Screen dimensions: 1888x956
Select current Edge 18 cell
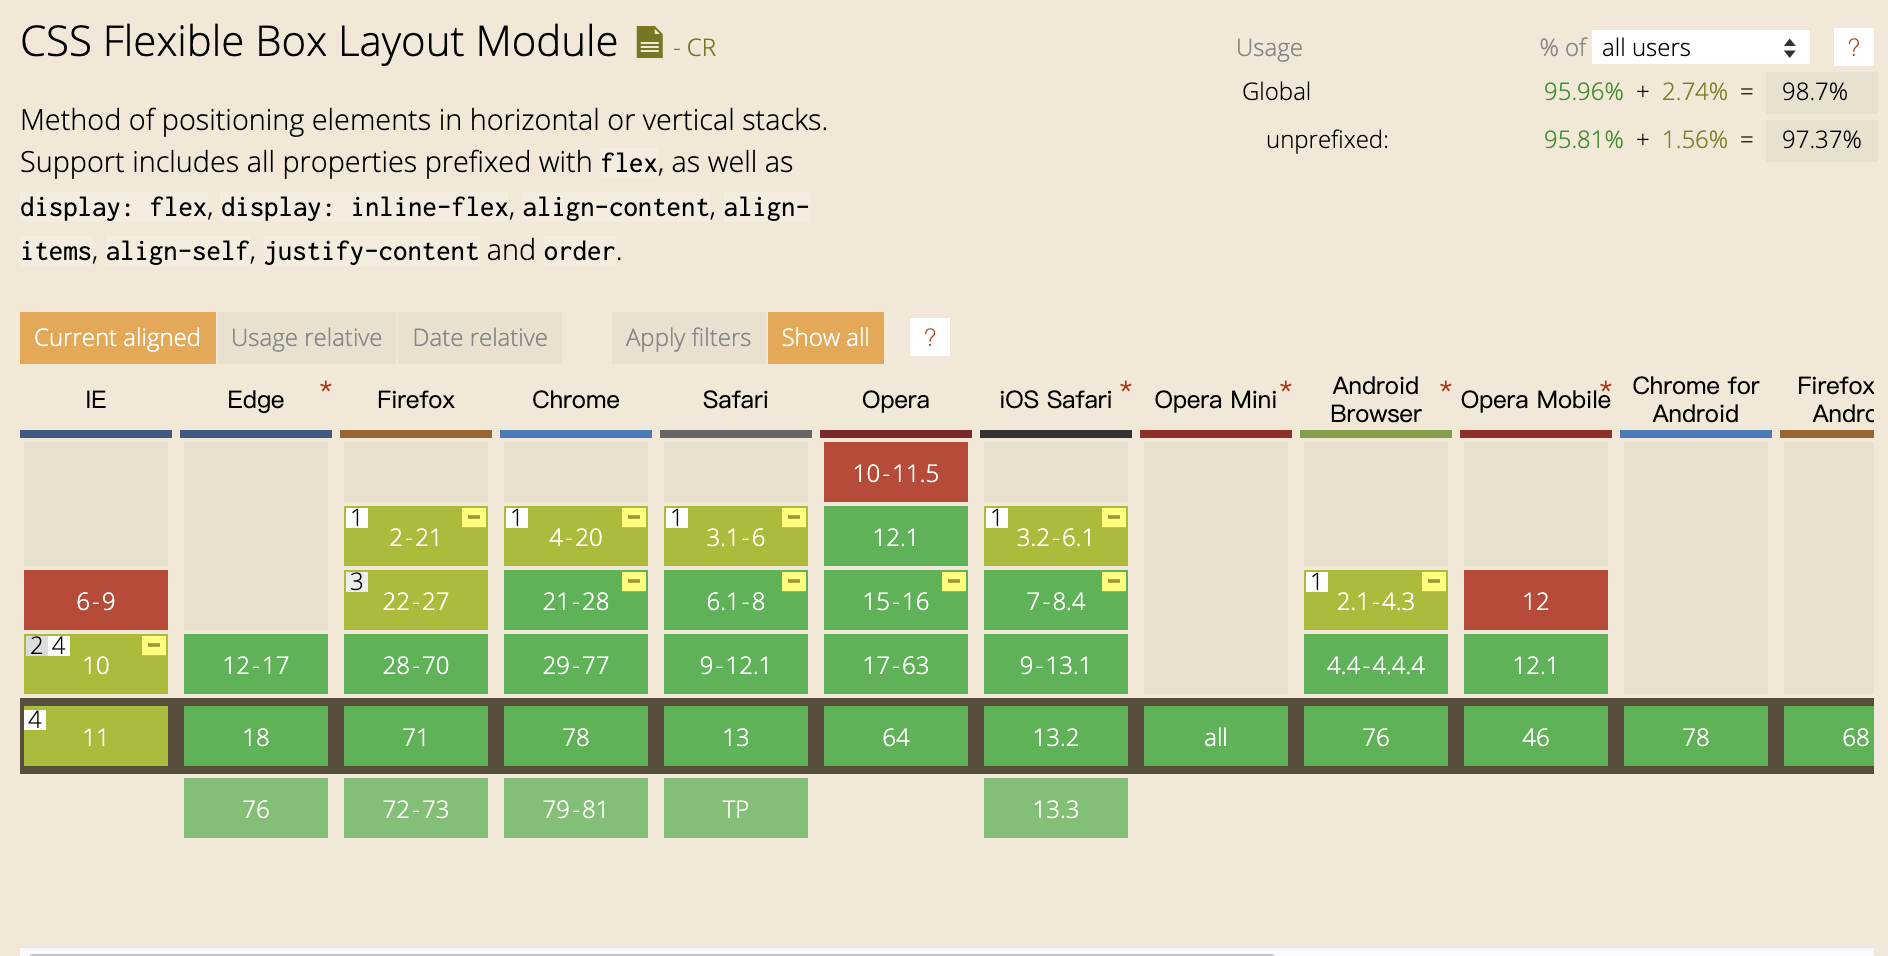tap(256, 736)
